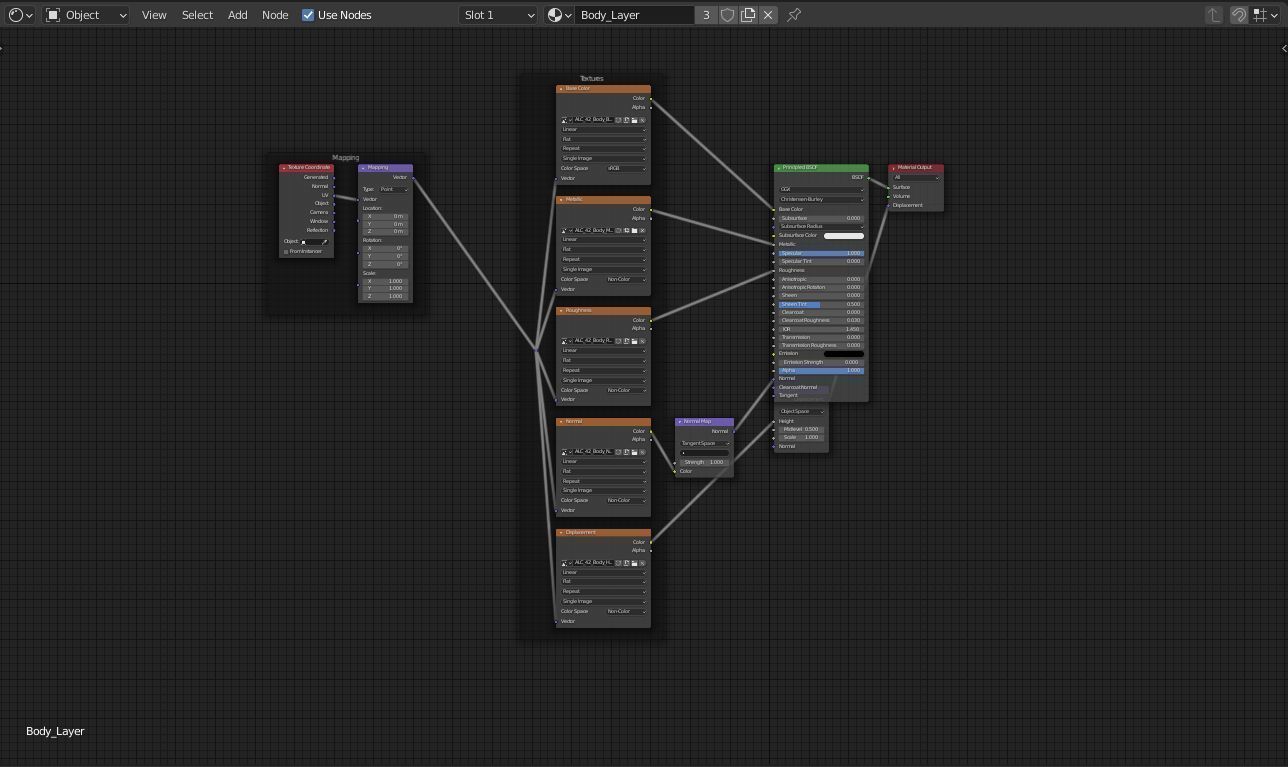Adjust the Sheen Tint slider
This screenshot has width=1288, height=767.
(820, 304)
